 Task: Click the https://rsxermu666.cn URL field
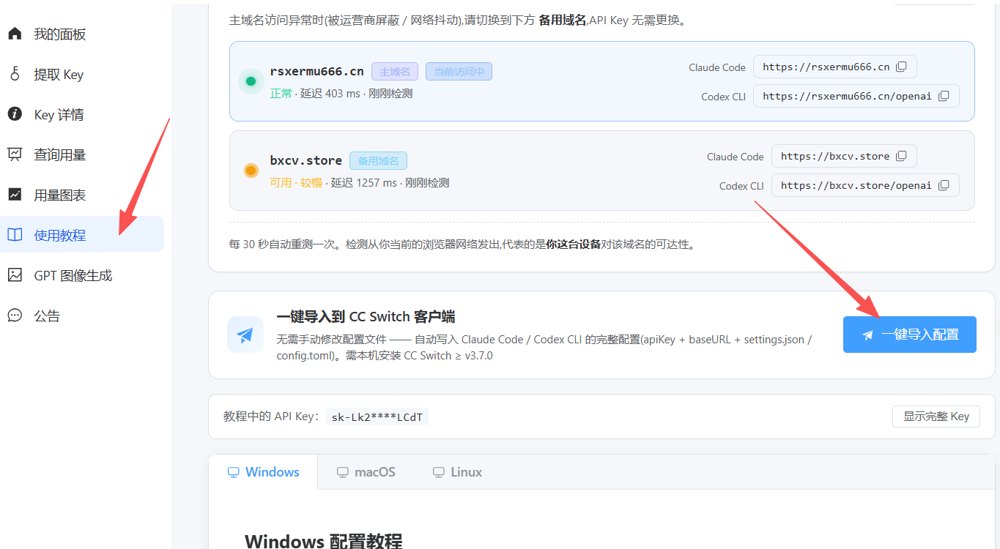[x=835, y=67]
